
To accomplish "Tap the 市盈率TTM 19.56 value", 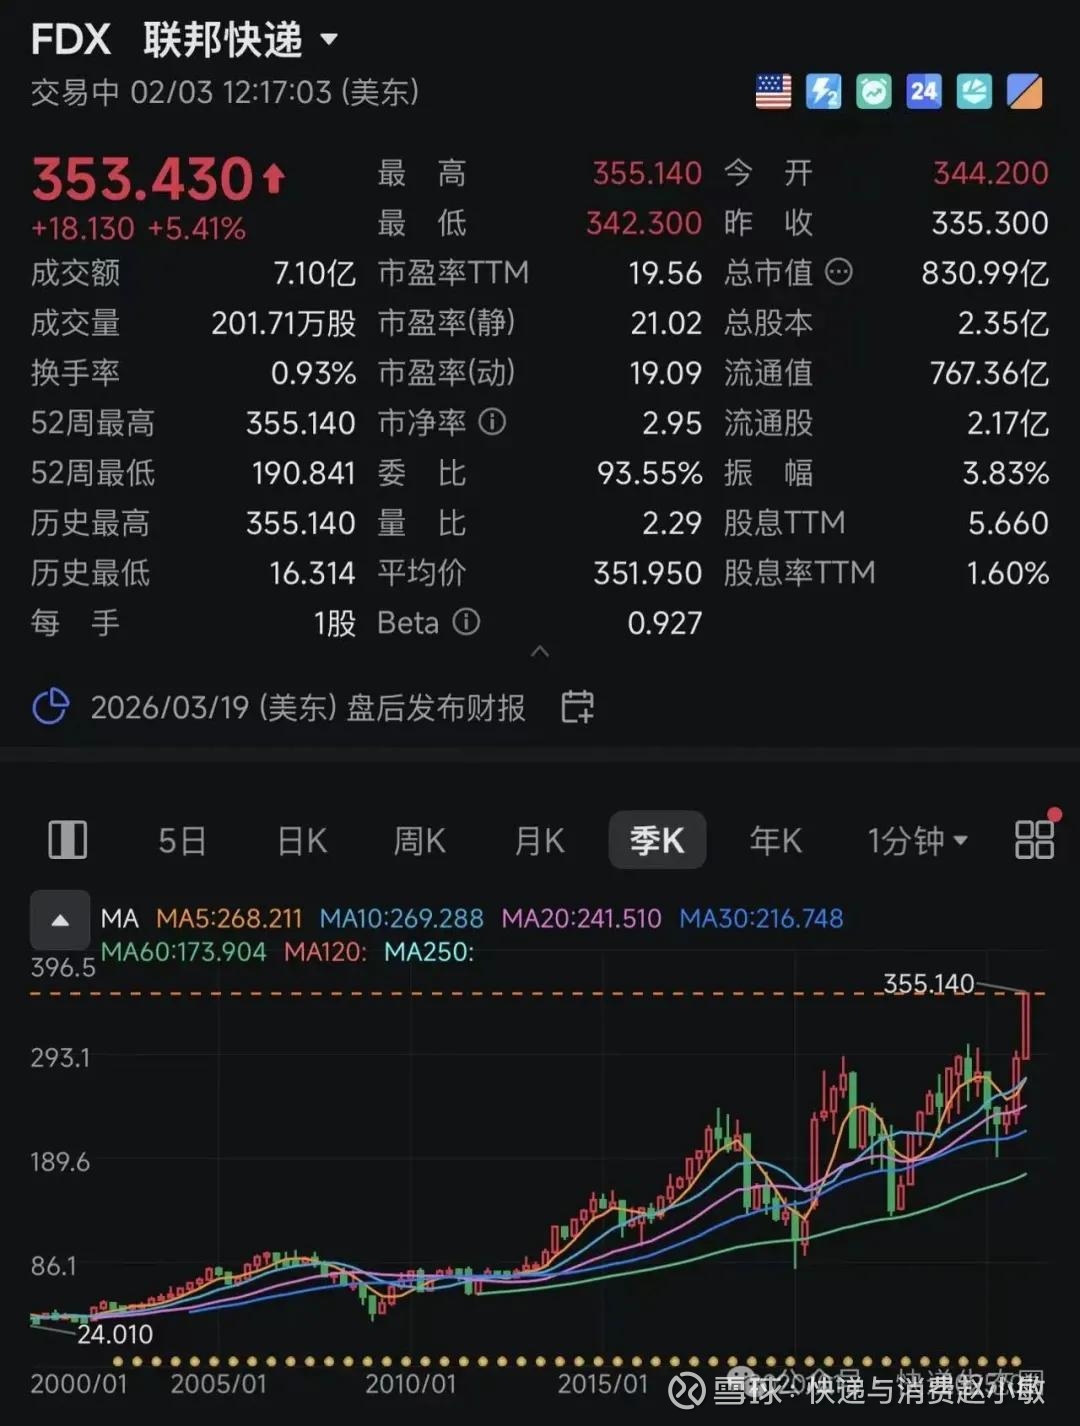I will point(665,272).
